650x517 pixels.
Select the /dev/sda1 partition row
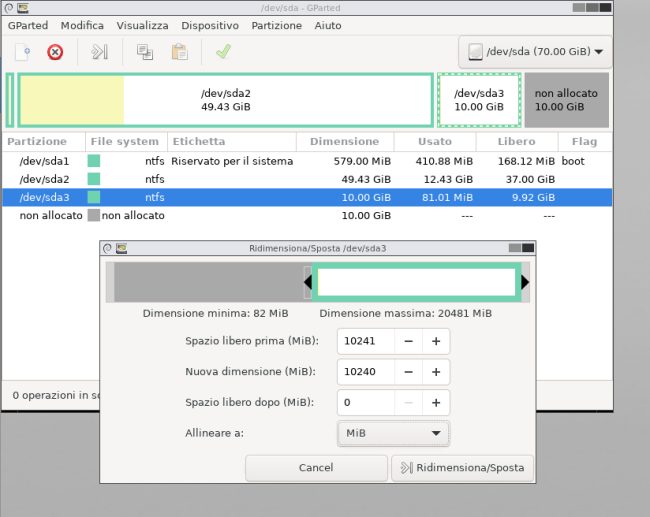click(307, 161)
